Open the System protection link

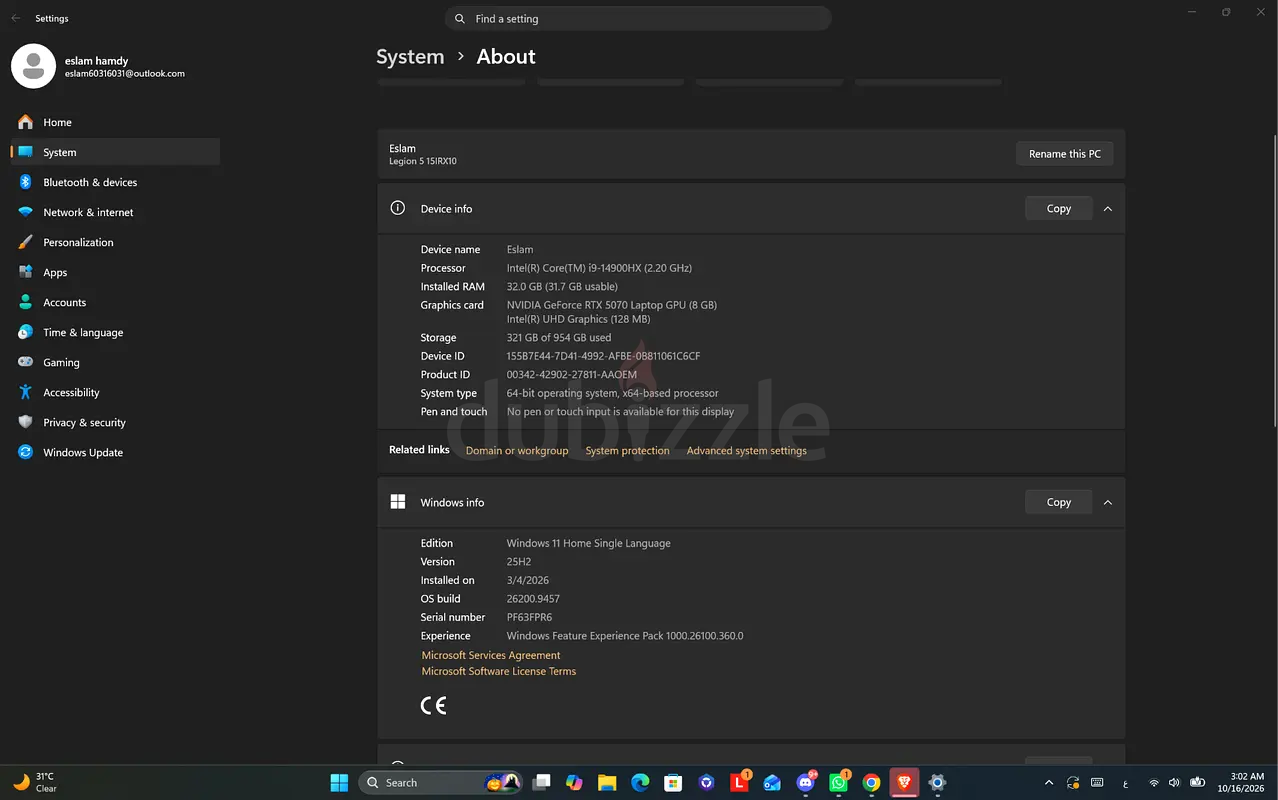pyautogui.click(x=627, y=451)
